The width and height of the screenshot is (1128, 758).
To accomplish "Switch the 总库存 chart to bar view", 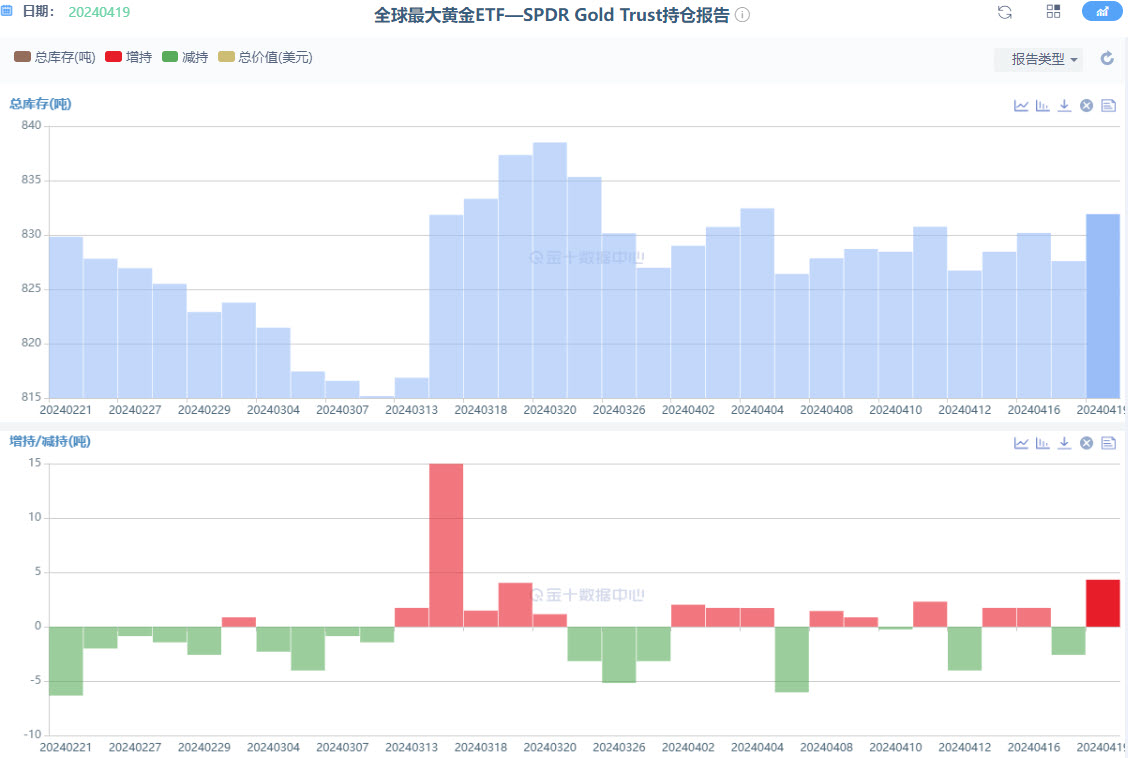I will click(1042, 106).
